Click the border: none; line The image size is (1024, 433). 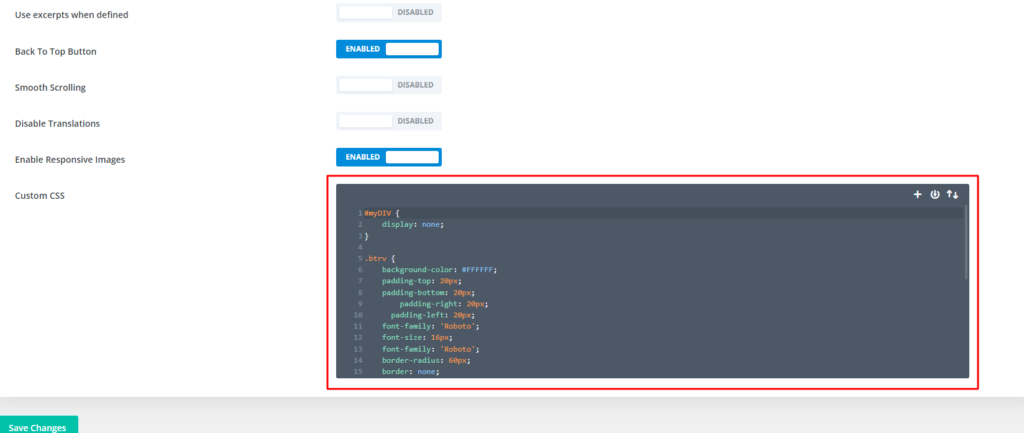(410, 371)
